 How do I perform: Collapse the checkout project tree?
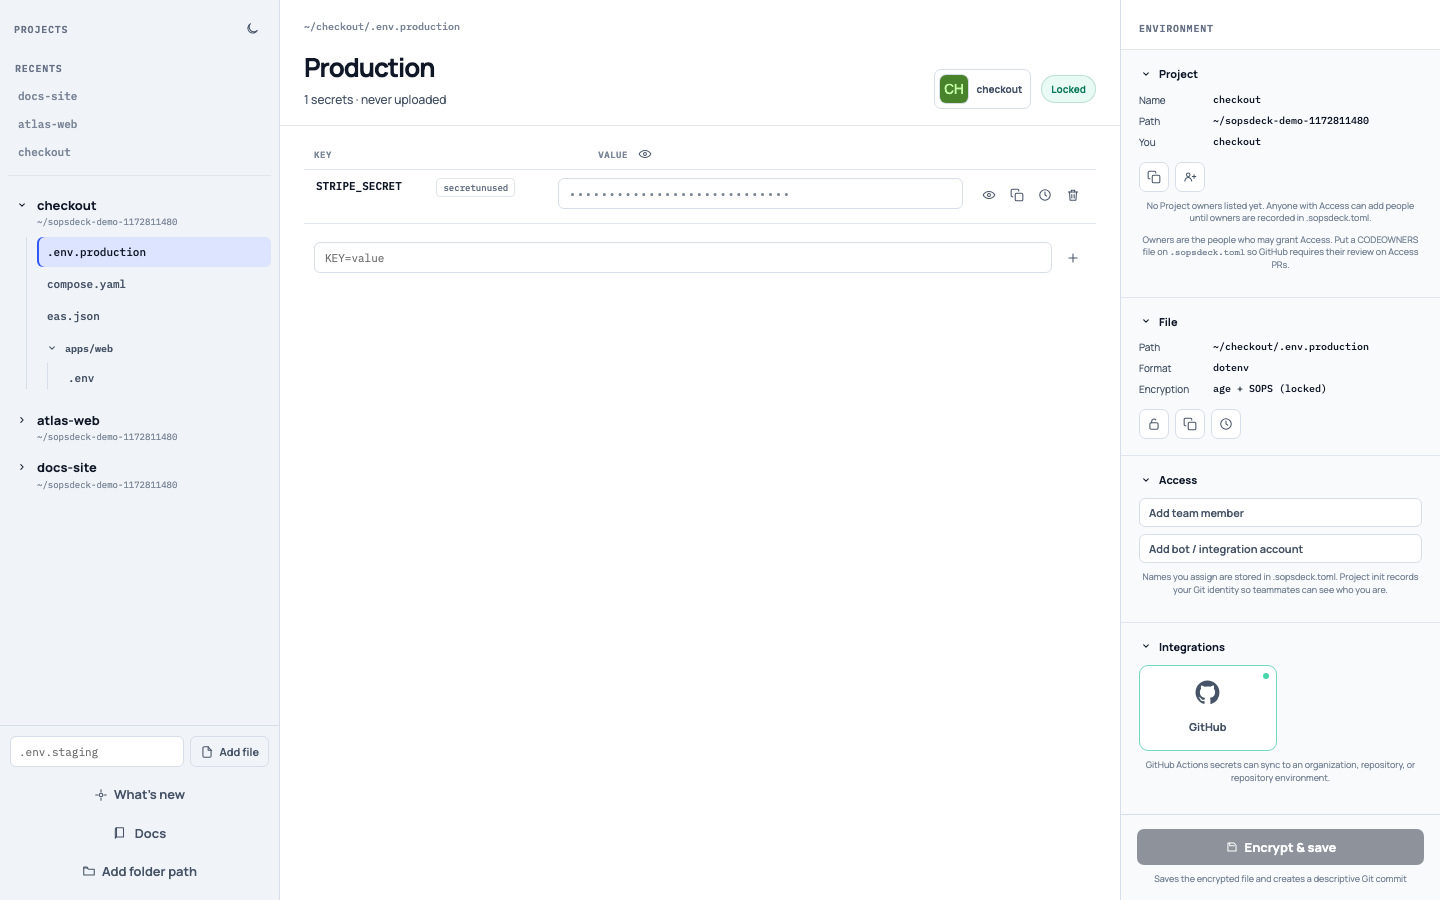point(22,205)
